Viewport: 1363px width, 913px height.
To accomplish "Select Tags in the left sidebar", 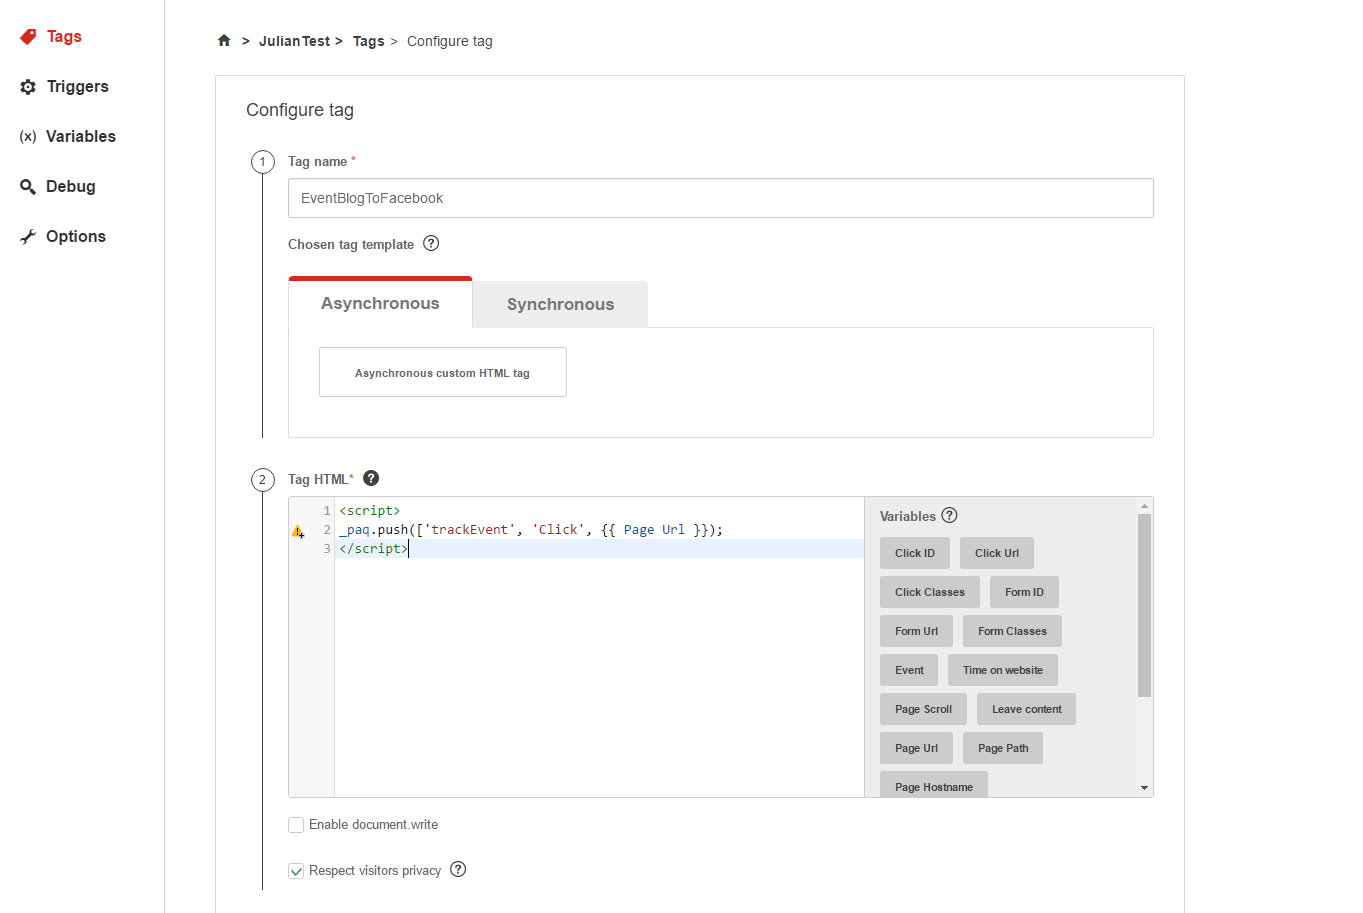I will point(62,36).
